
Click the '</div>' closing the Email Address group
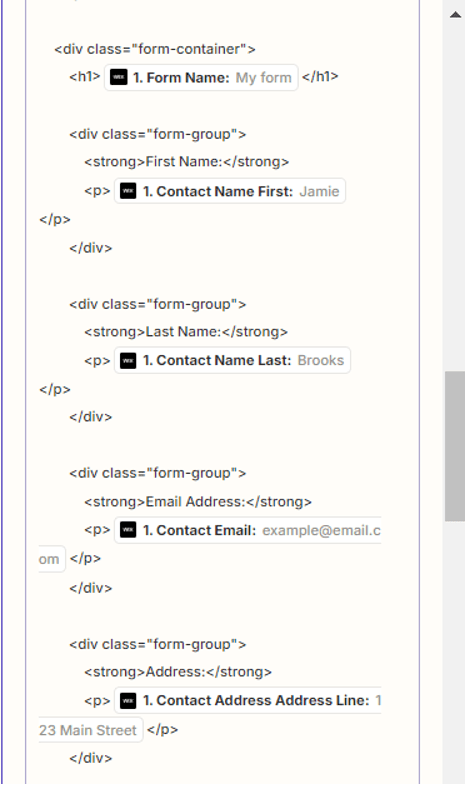tap(91, 588)
